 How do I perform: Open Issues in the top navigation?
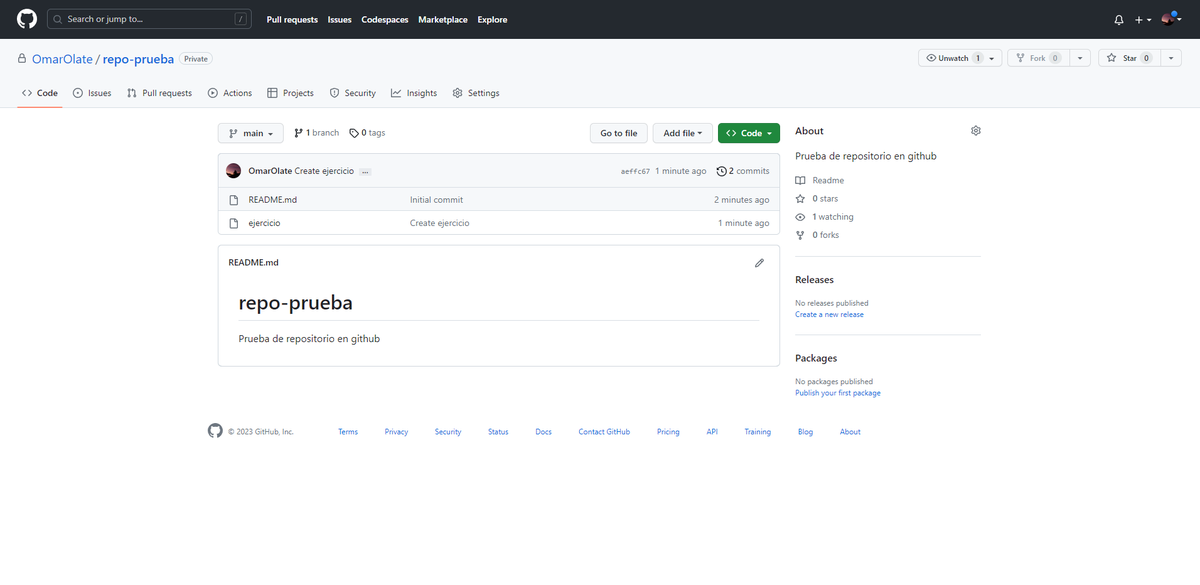[x=340, y=19]
